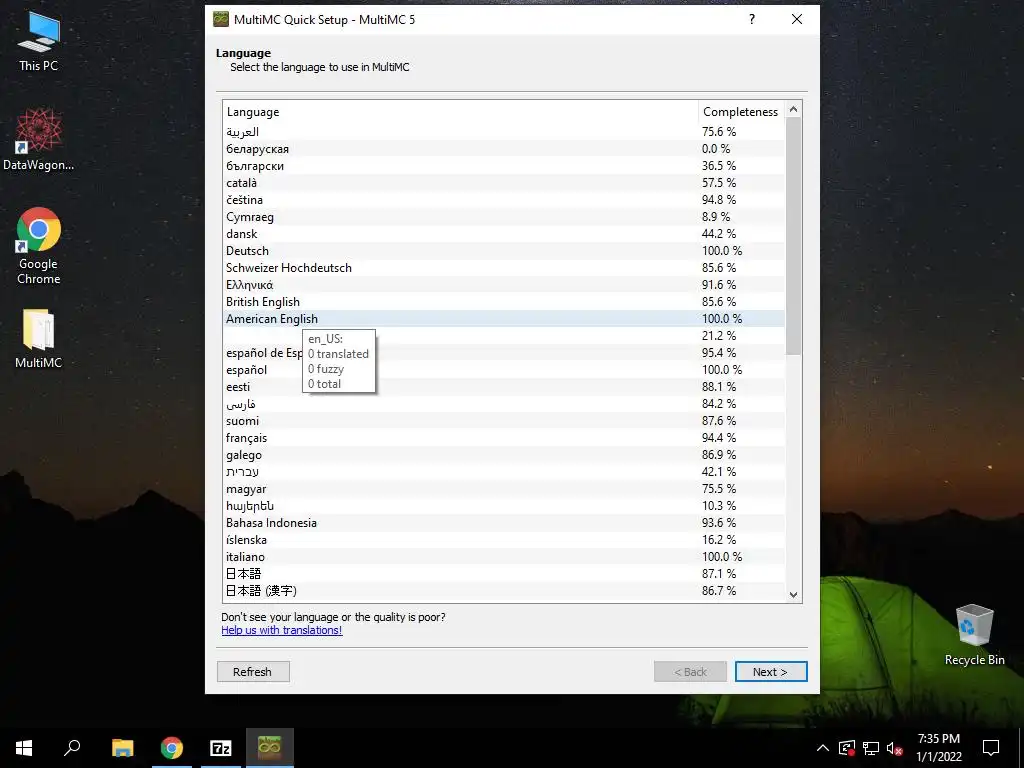The width and height of the screenshot is (1024, 768).
Task: Select català language row
Action: click(504, 183)
